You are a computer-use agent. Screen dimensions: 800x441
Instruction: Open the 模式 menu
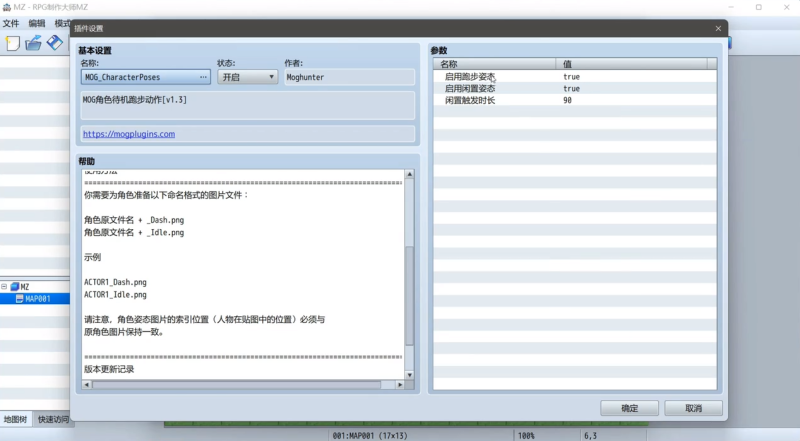click(x=62, y=23)
